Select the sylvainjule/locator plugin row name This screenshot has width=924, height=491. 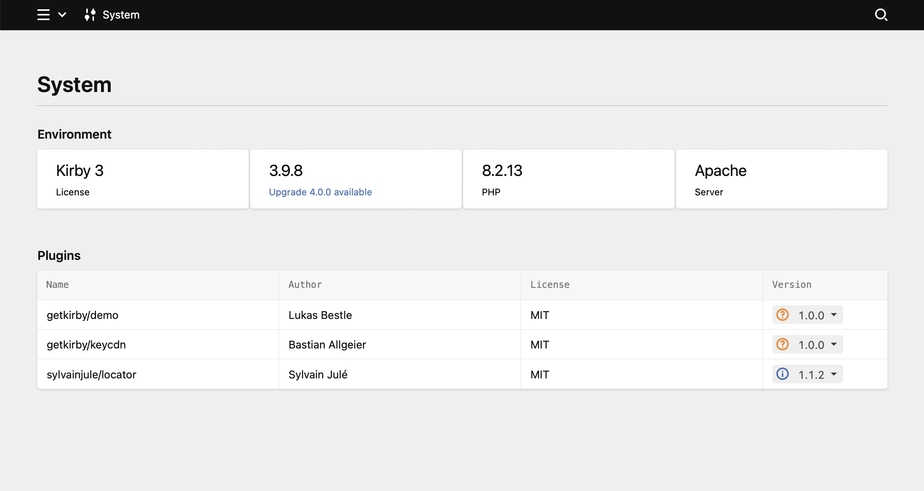click(91, 374)
